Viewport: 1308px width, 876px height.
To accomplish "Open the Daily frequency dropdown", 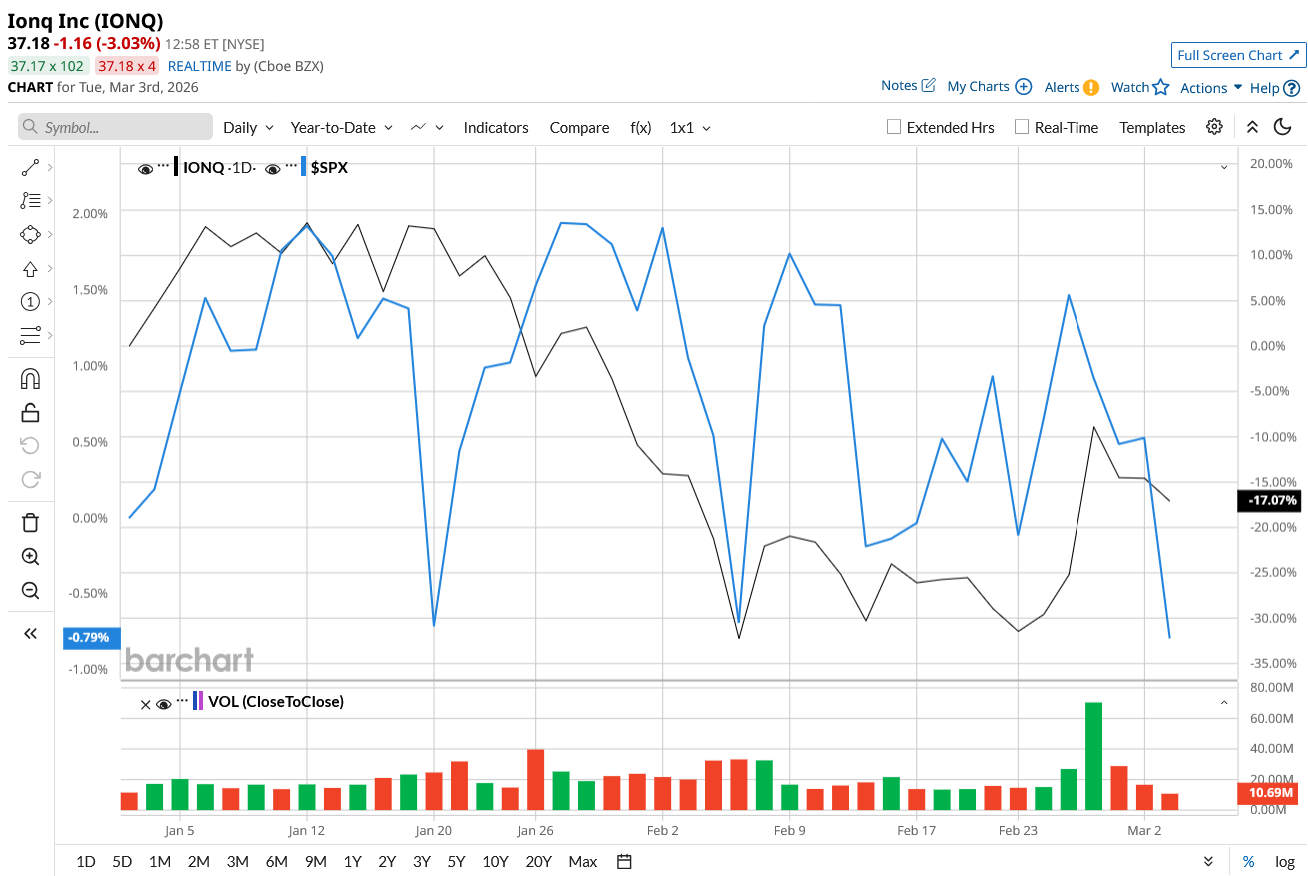I will (x=248, y=127).
